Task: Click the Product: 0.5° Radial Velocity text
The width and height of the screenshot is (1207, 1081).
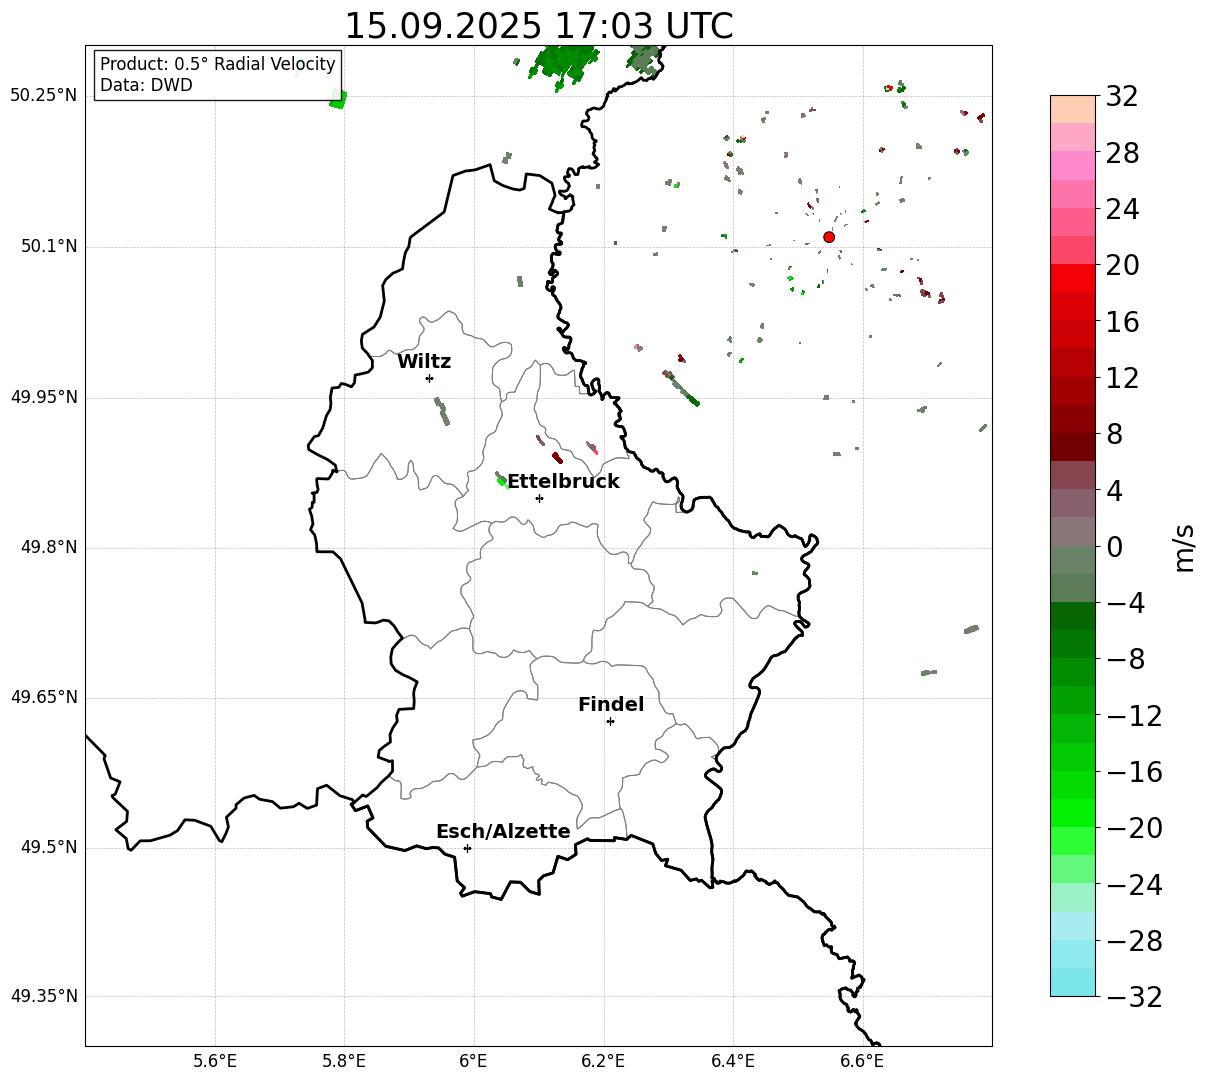Action: 218,65
